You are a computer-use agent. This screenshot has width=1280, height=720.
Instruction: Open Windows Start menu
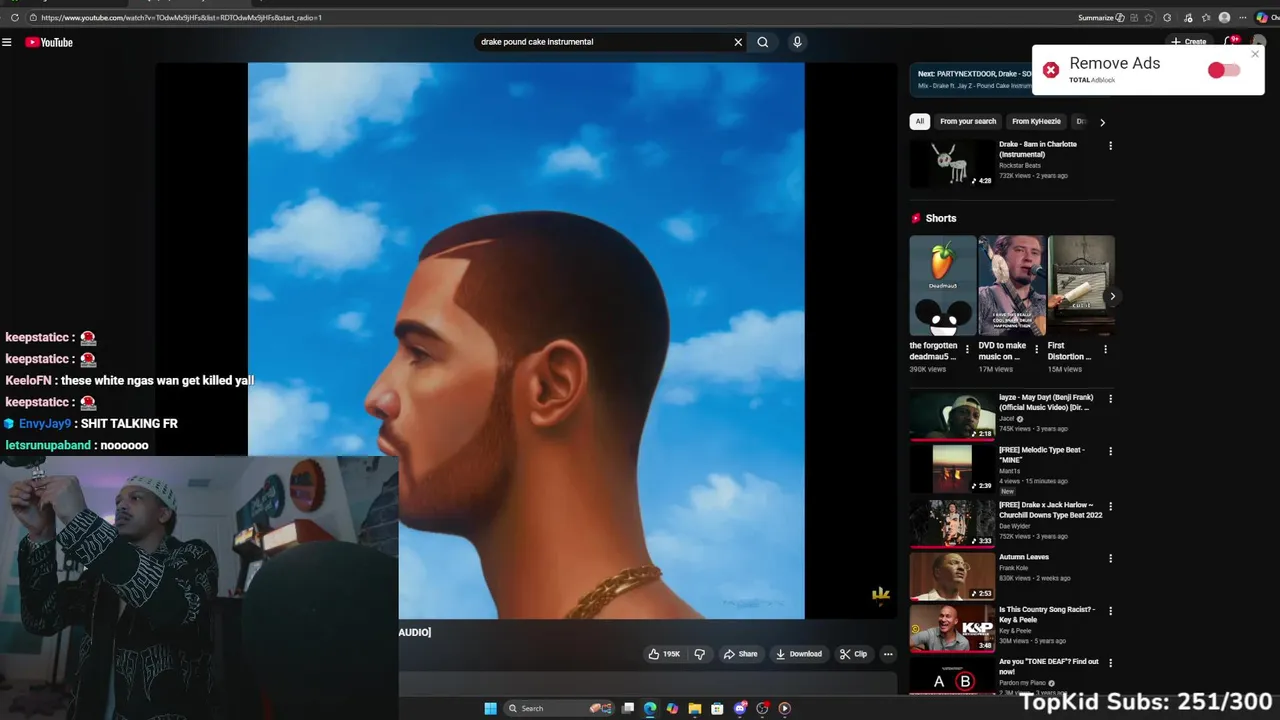click(x=490, y=708)
